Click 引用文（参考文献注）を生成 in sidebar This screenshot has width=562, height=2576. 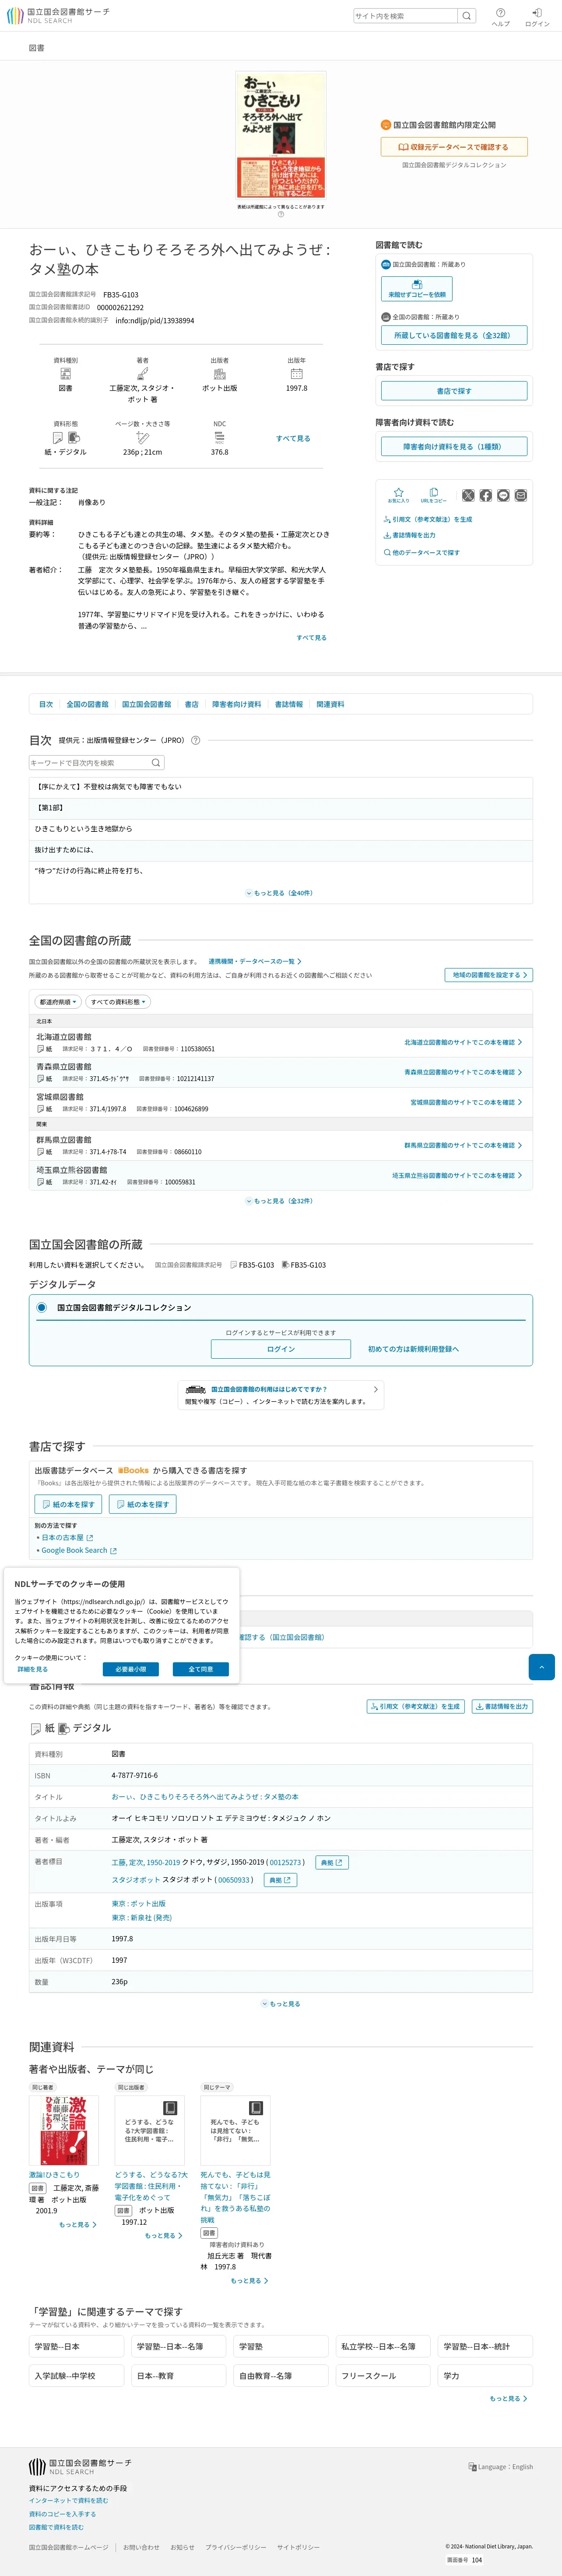pyautogui.click(x=428, y=519)
